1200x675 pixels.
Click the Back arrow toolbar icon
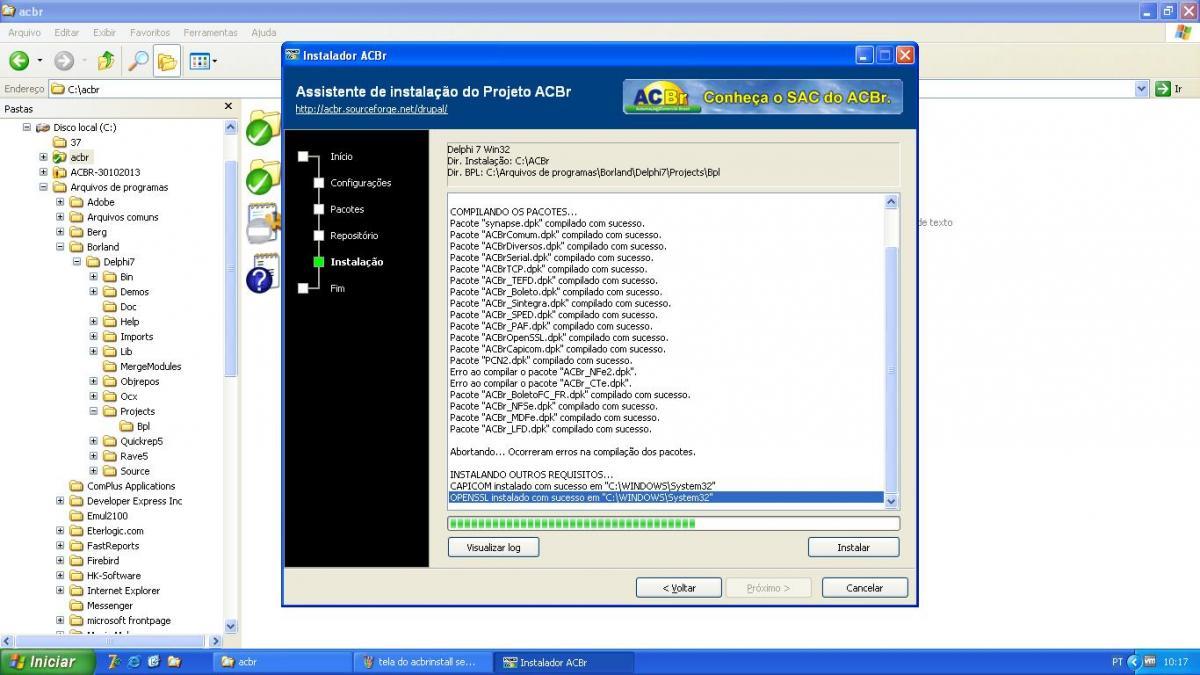point(19,61)
